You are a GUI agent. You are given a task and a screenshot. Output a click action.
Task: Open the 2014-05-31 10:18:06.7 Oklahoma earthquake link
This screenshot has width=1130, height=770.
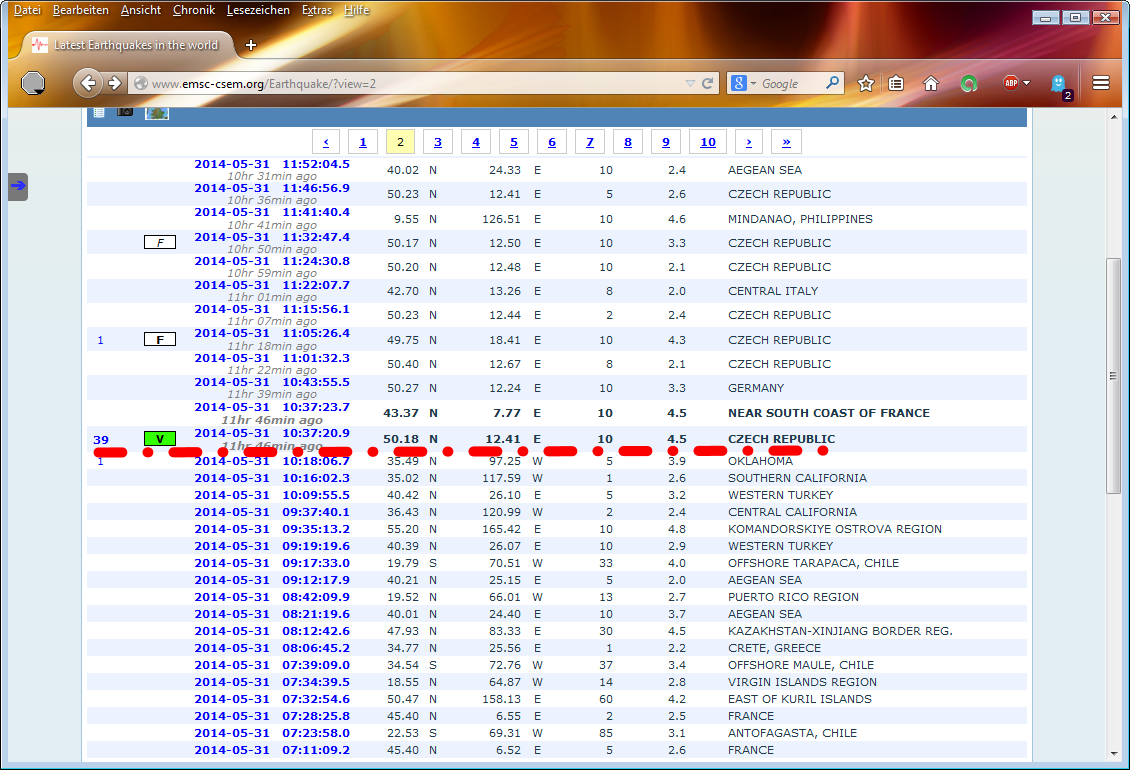tap(272, 461)
